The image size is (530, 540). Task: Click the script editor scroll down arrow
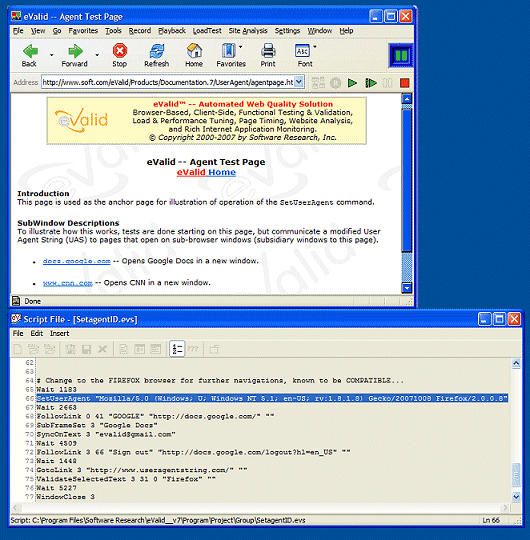click(516, 496)
